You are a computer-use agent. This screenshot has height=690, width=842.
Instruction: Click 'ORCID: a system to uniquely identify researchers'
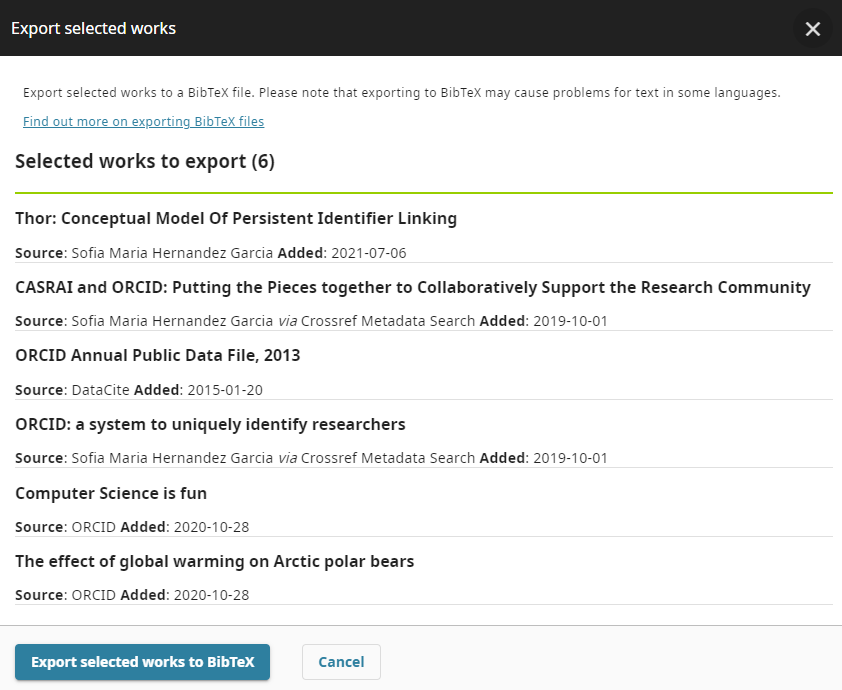tap(210, 424)
